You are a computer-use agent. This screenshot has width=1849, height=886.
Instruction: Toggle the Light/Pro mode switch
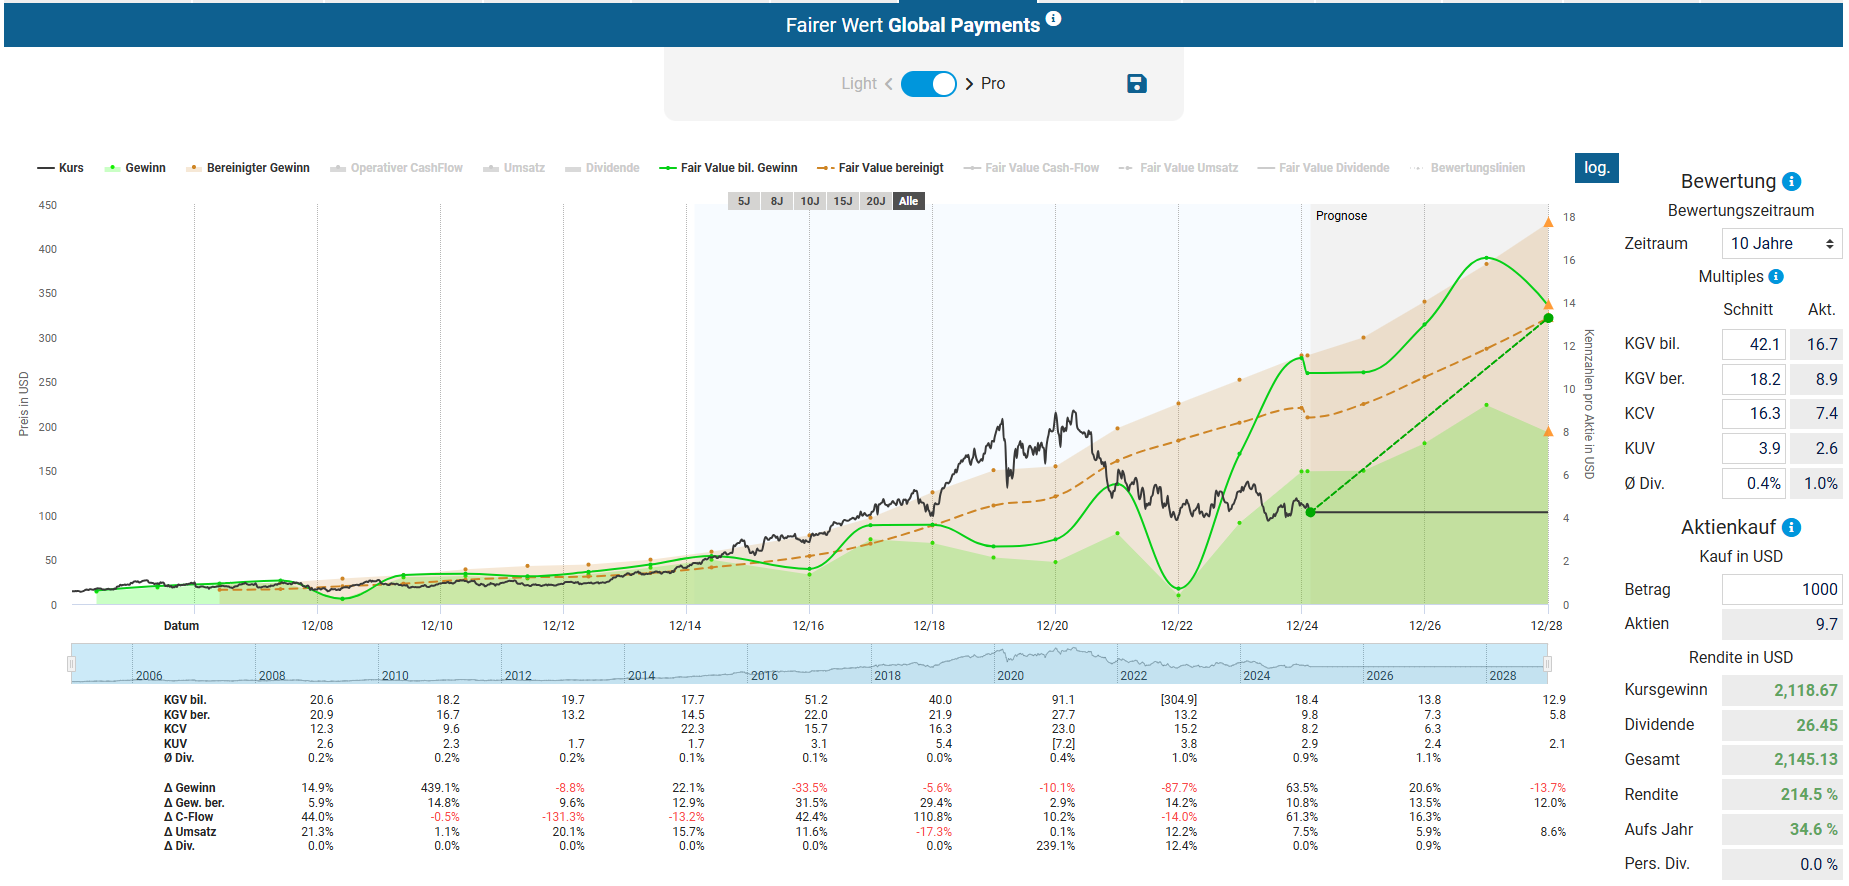pyautogui.click(x=928, y=84)
